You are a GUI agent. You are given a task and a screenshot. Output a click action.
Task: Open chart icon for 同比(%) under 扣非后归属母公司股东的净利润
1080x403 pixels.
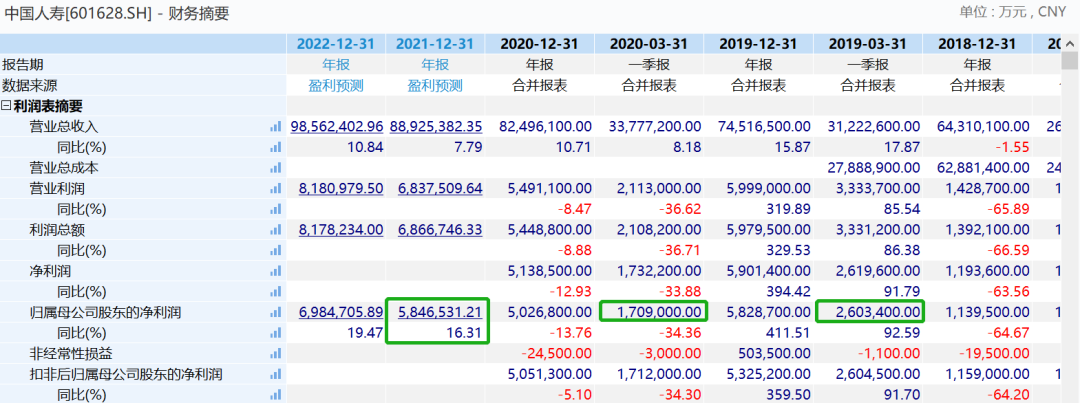click(276, 395)
